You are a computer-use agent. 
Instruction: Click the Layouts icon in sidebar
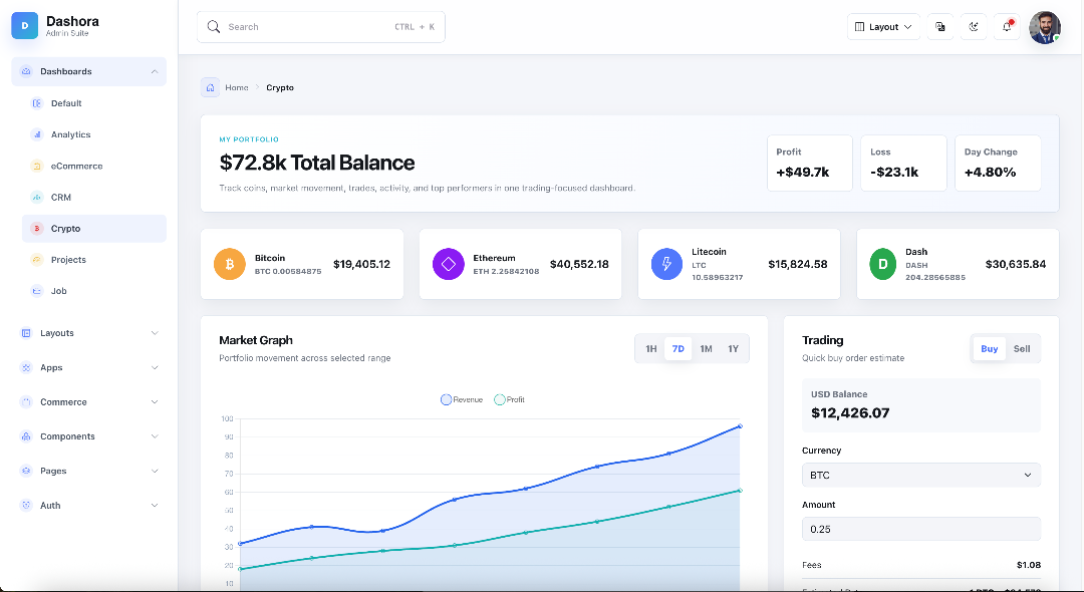pos(26,333)
